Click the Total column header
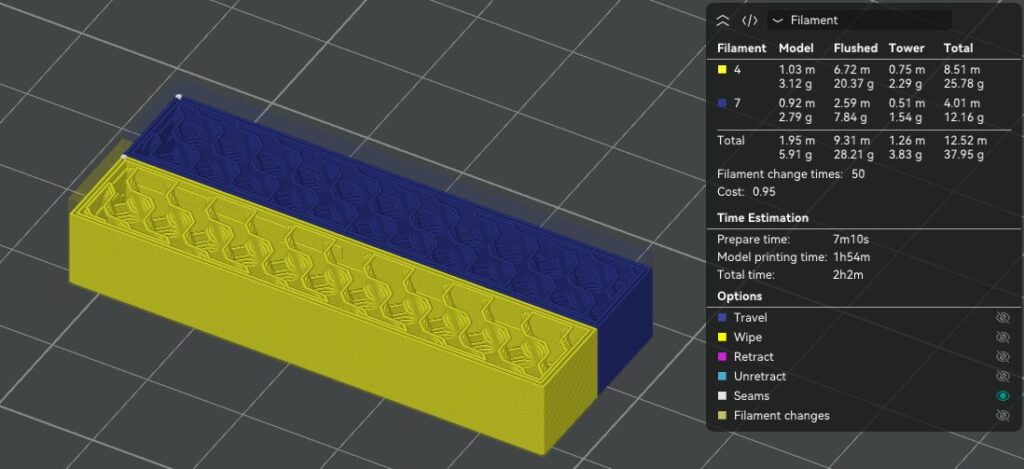This screenshot has height=469, width=1024. pyautogui.click(x=958, y=48)
